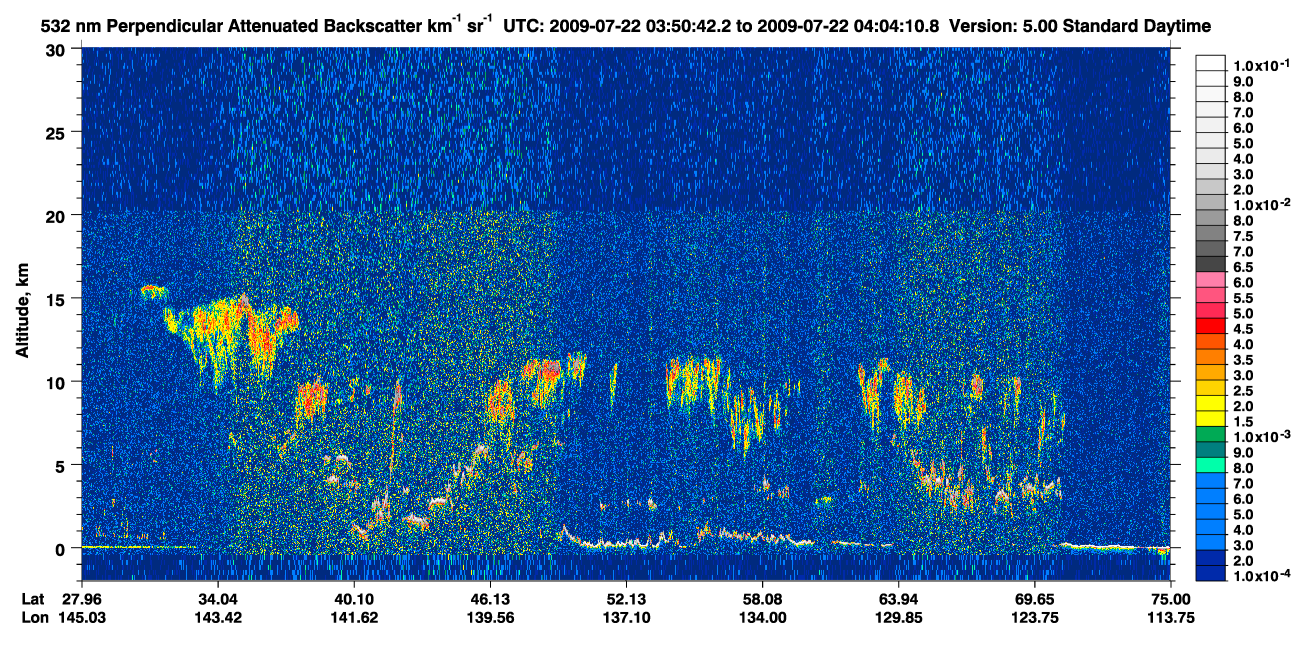
Task: Click the altitude tick label '30'
Action: coord(57,49)
